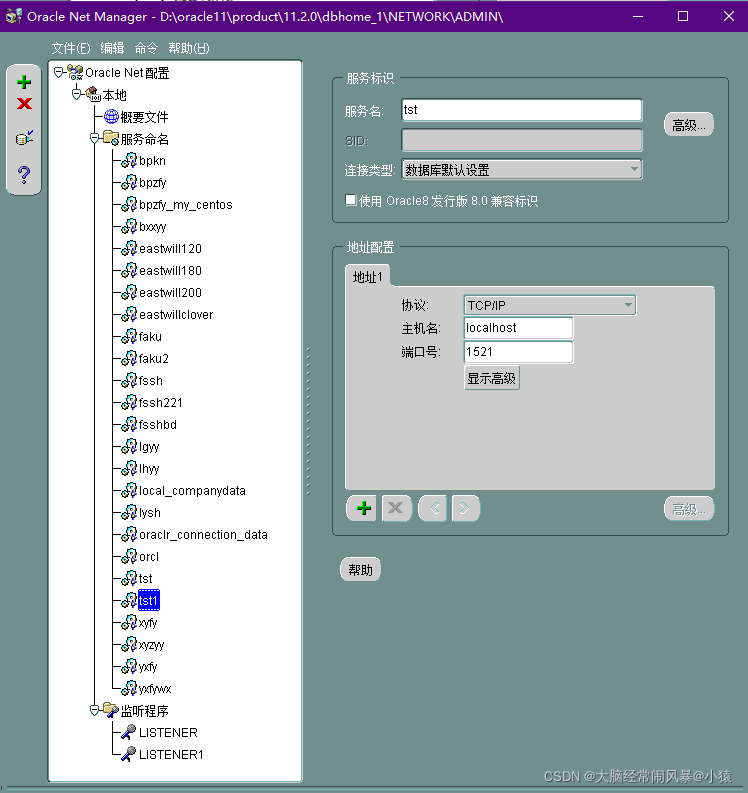Click the 监听程序 folder icon
This screenshot has height=793, width=748.
111,710
